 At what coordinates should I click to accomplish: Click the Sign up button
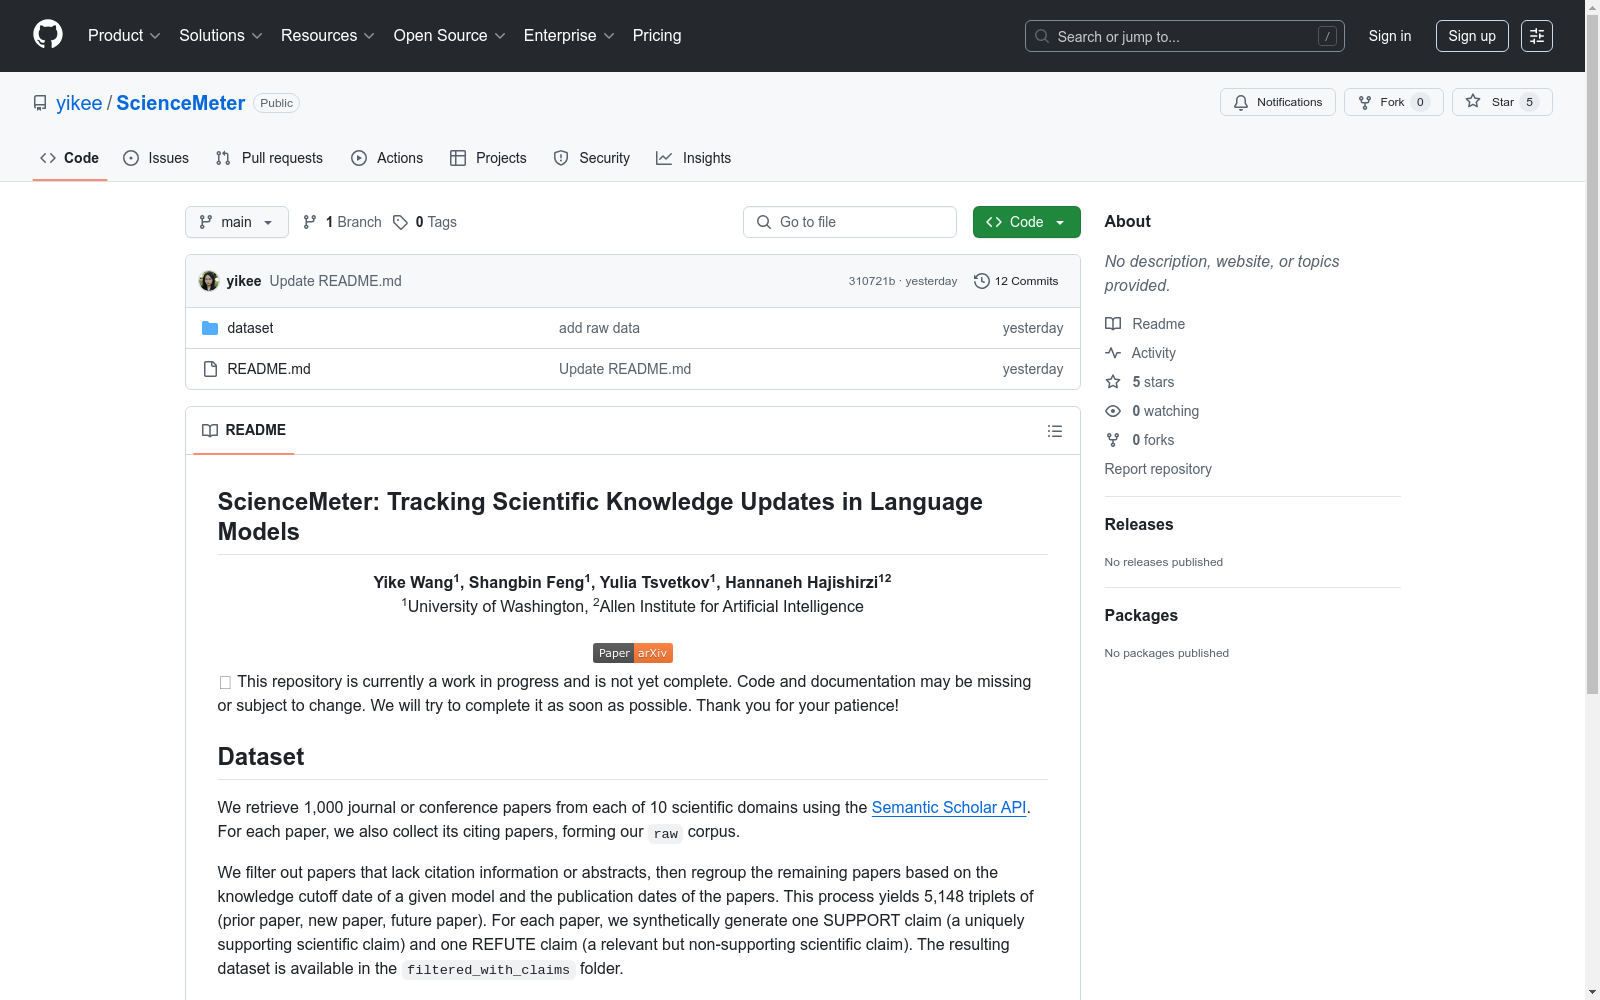point(1472,36)
